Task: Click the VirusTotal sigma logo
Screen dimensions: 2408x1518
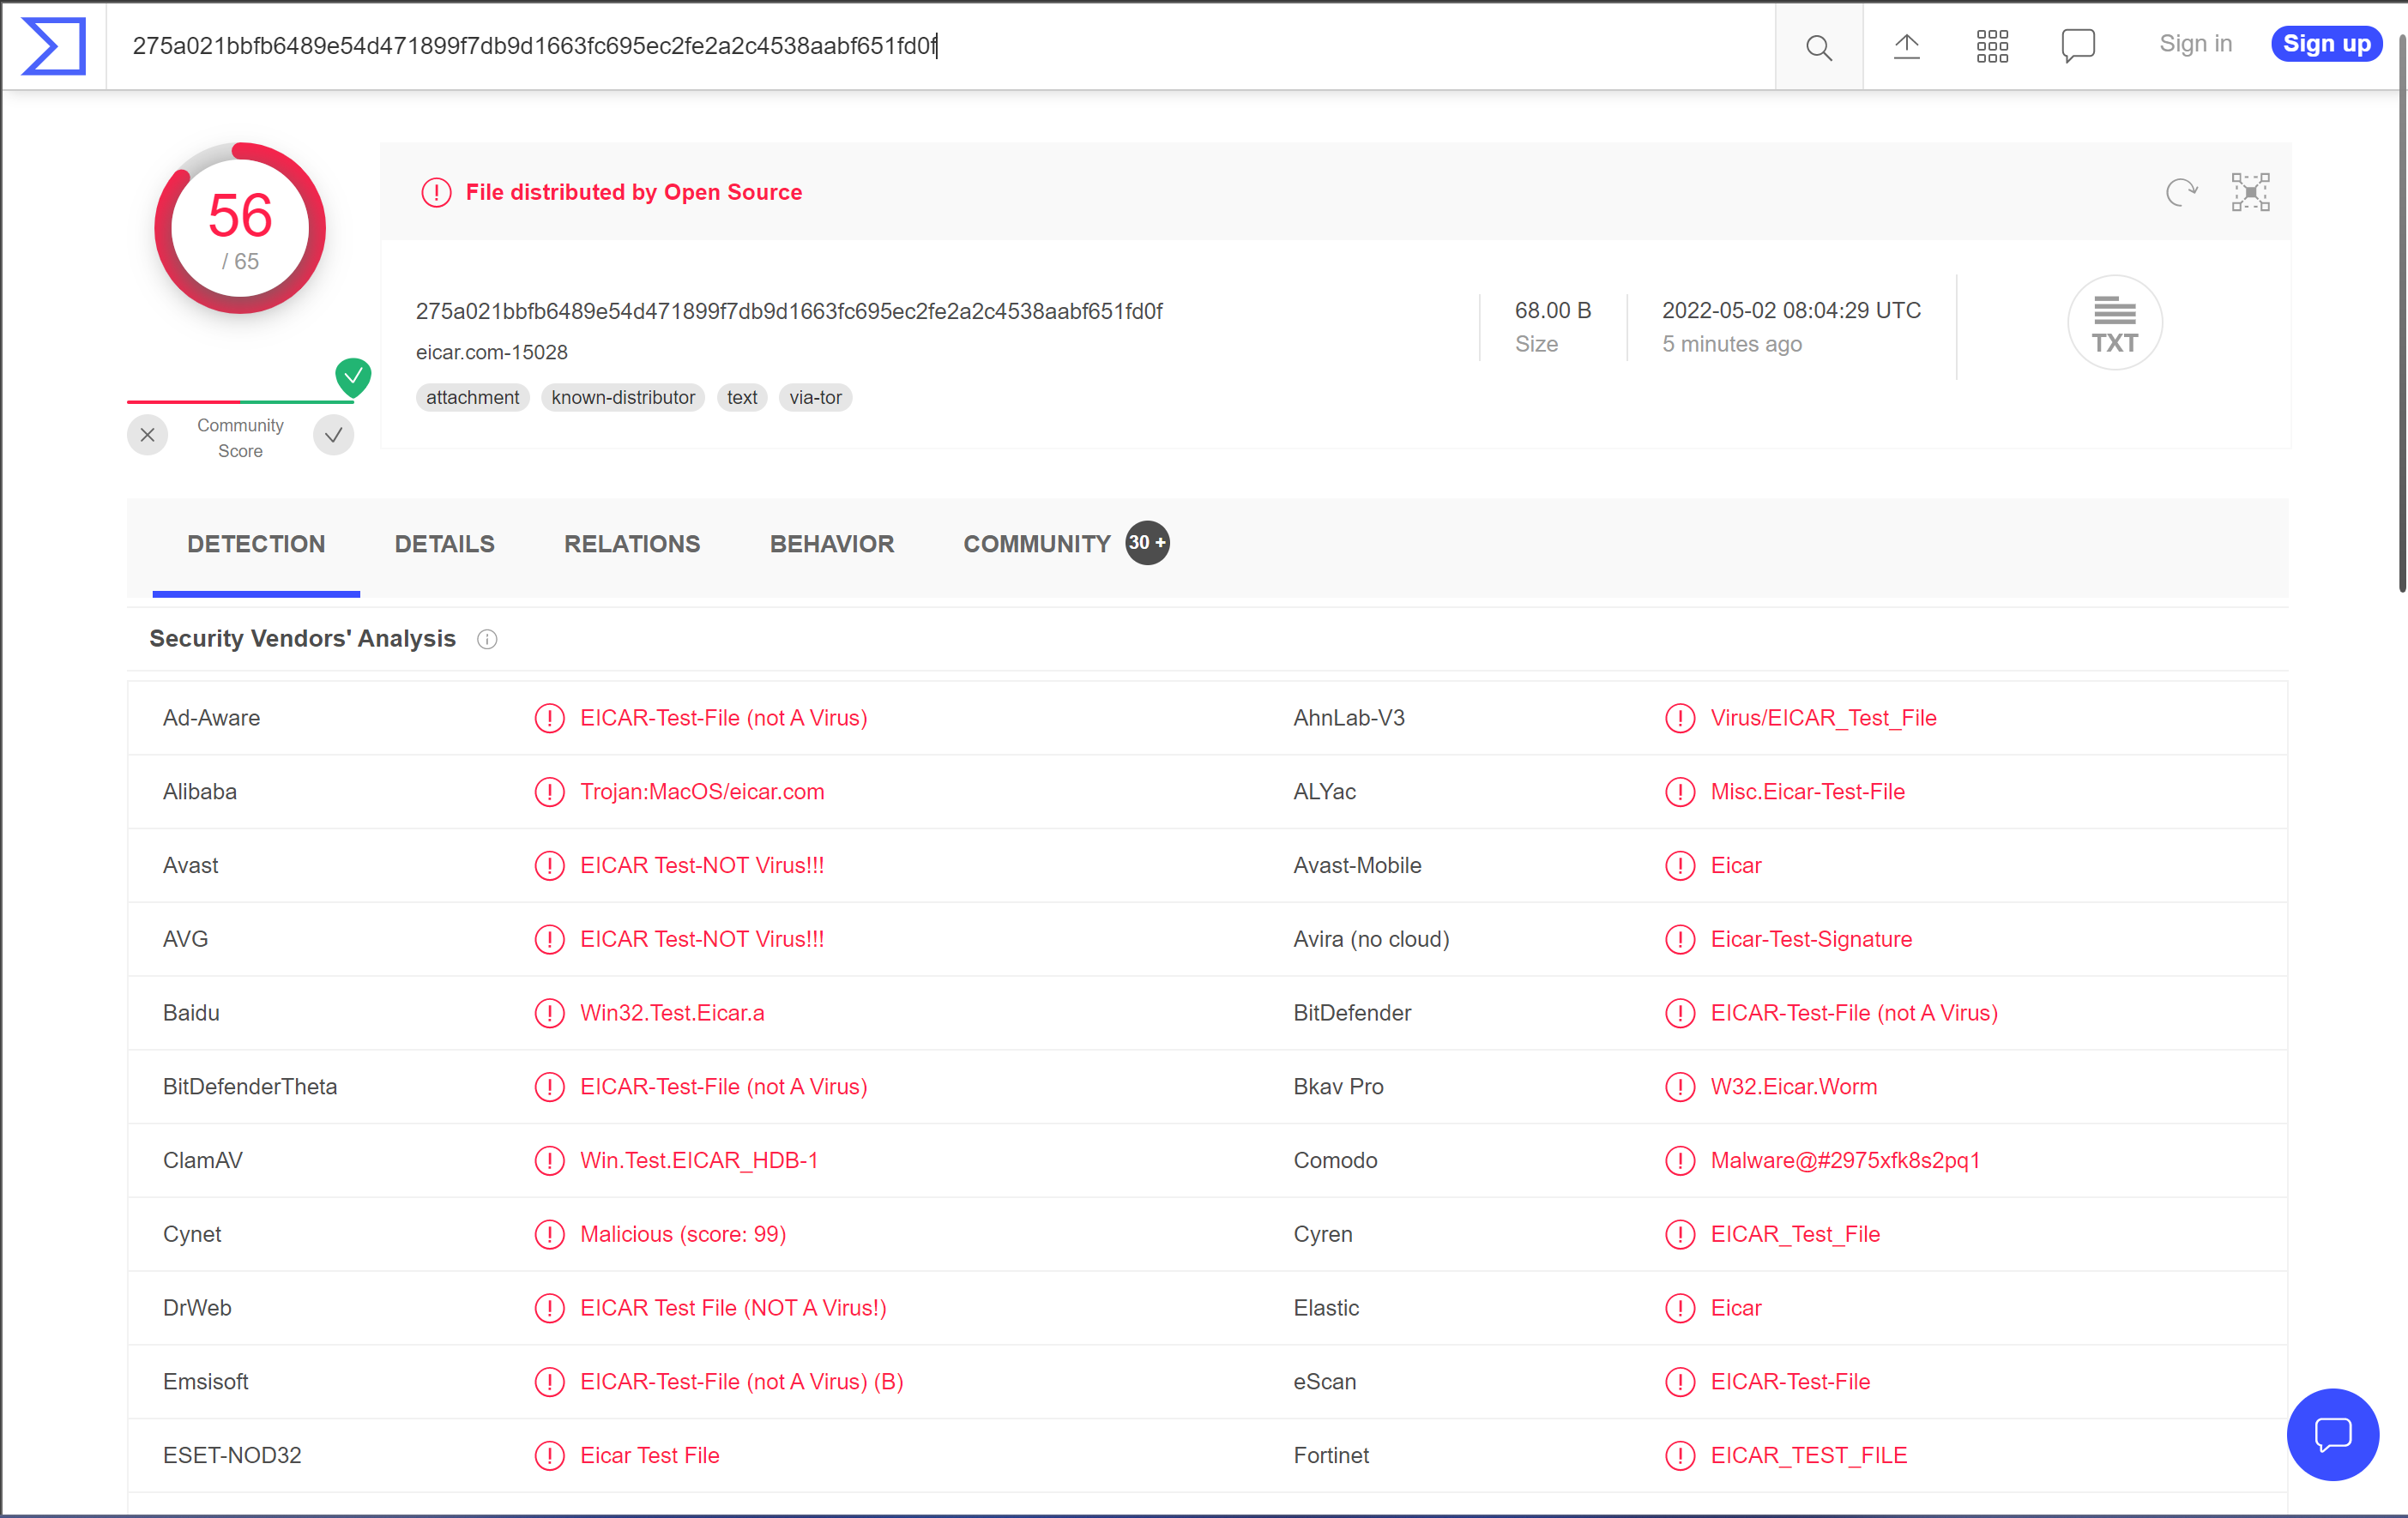Action: pos(54,46)
